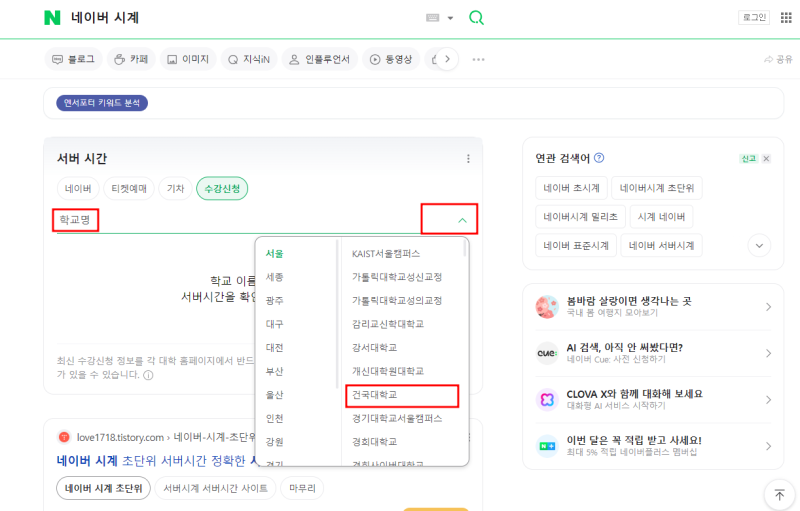Open the apps grid icon

(786, 17)
